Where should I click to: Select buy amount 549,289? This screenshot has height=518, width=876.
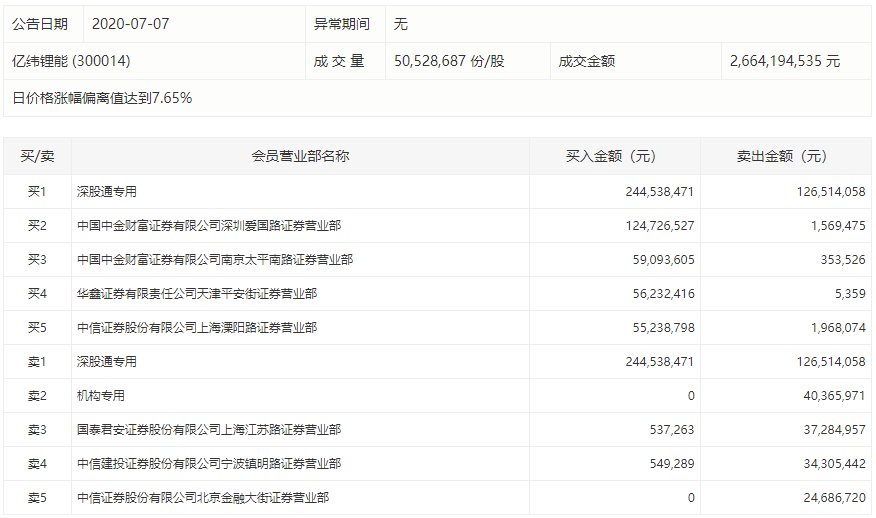tap(672, 464)
